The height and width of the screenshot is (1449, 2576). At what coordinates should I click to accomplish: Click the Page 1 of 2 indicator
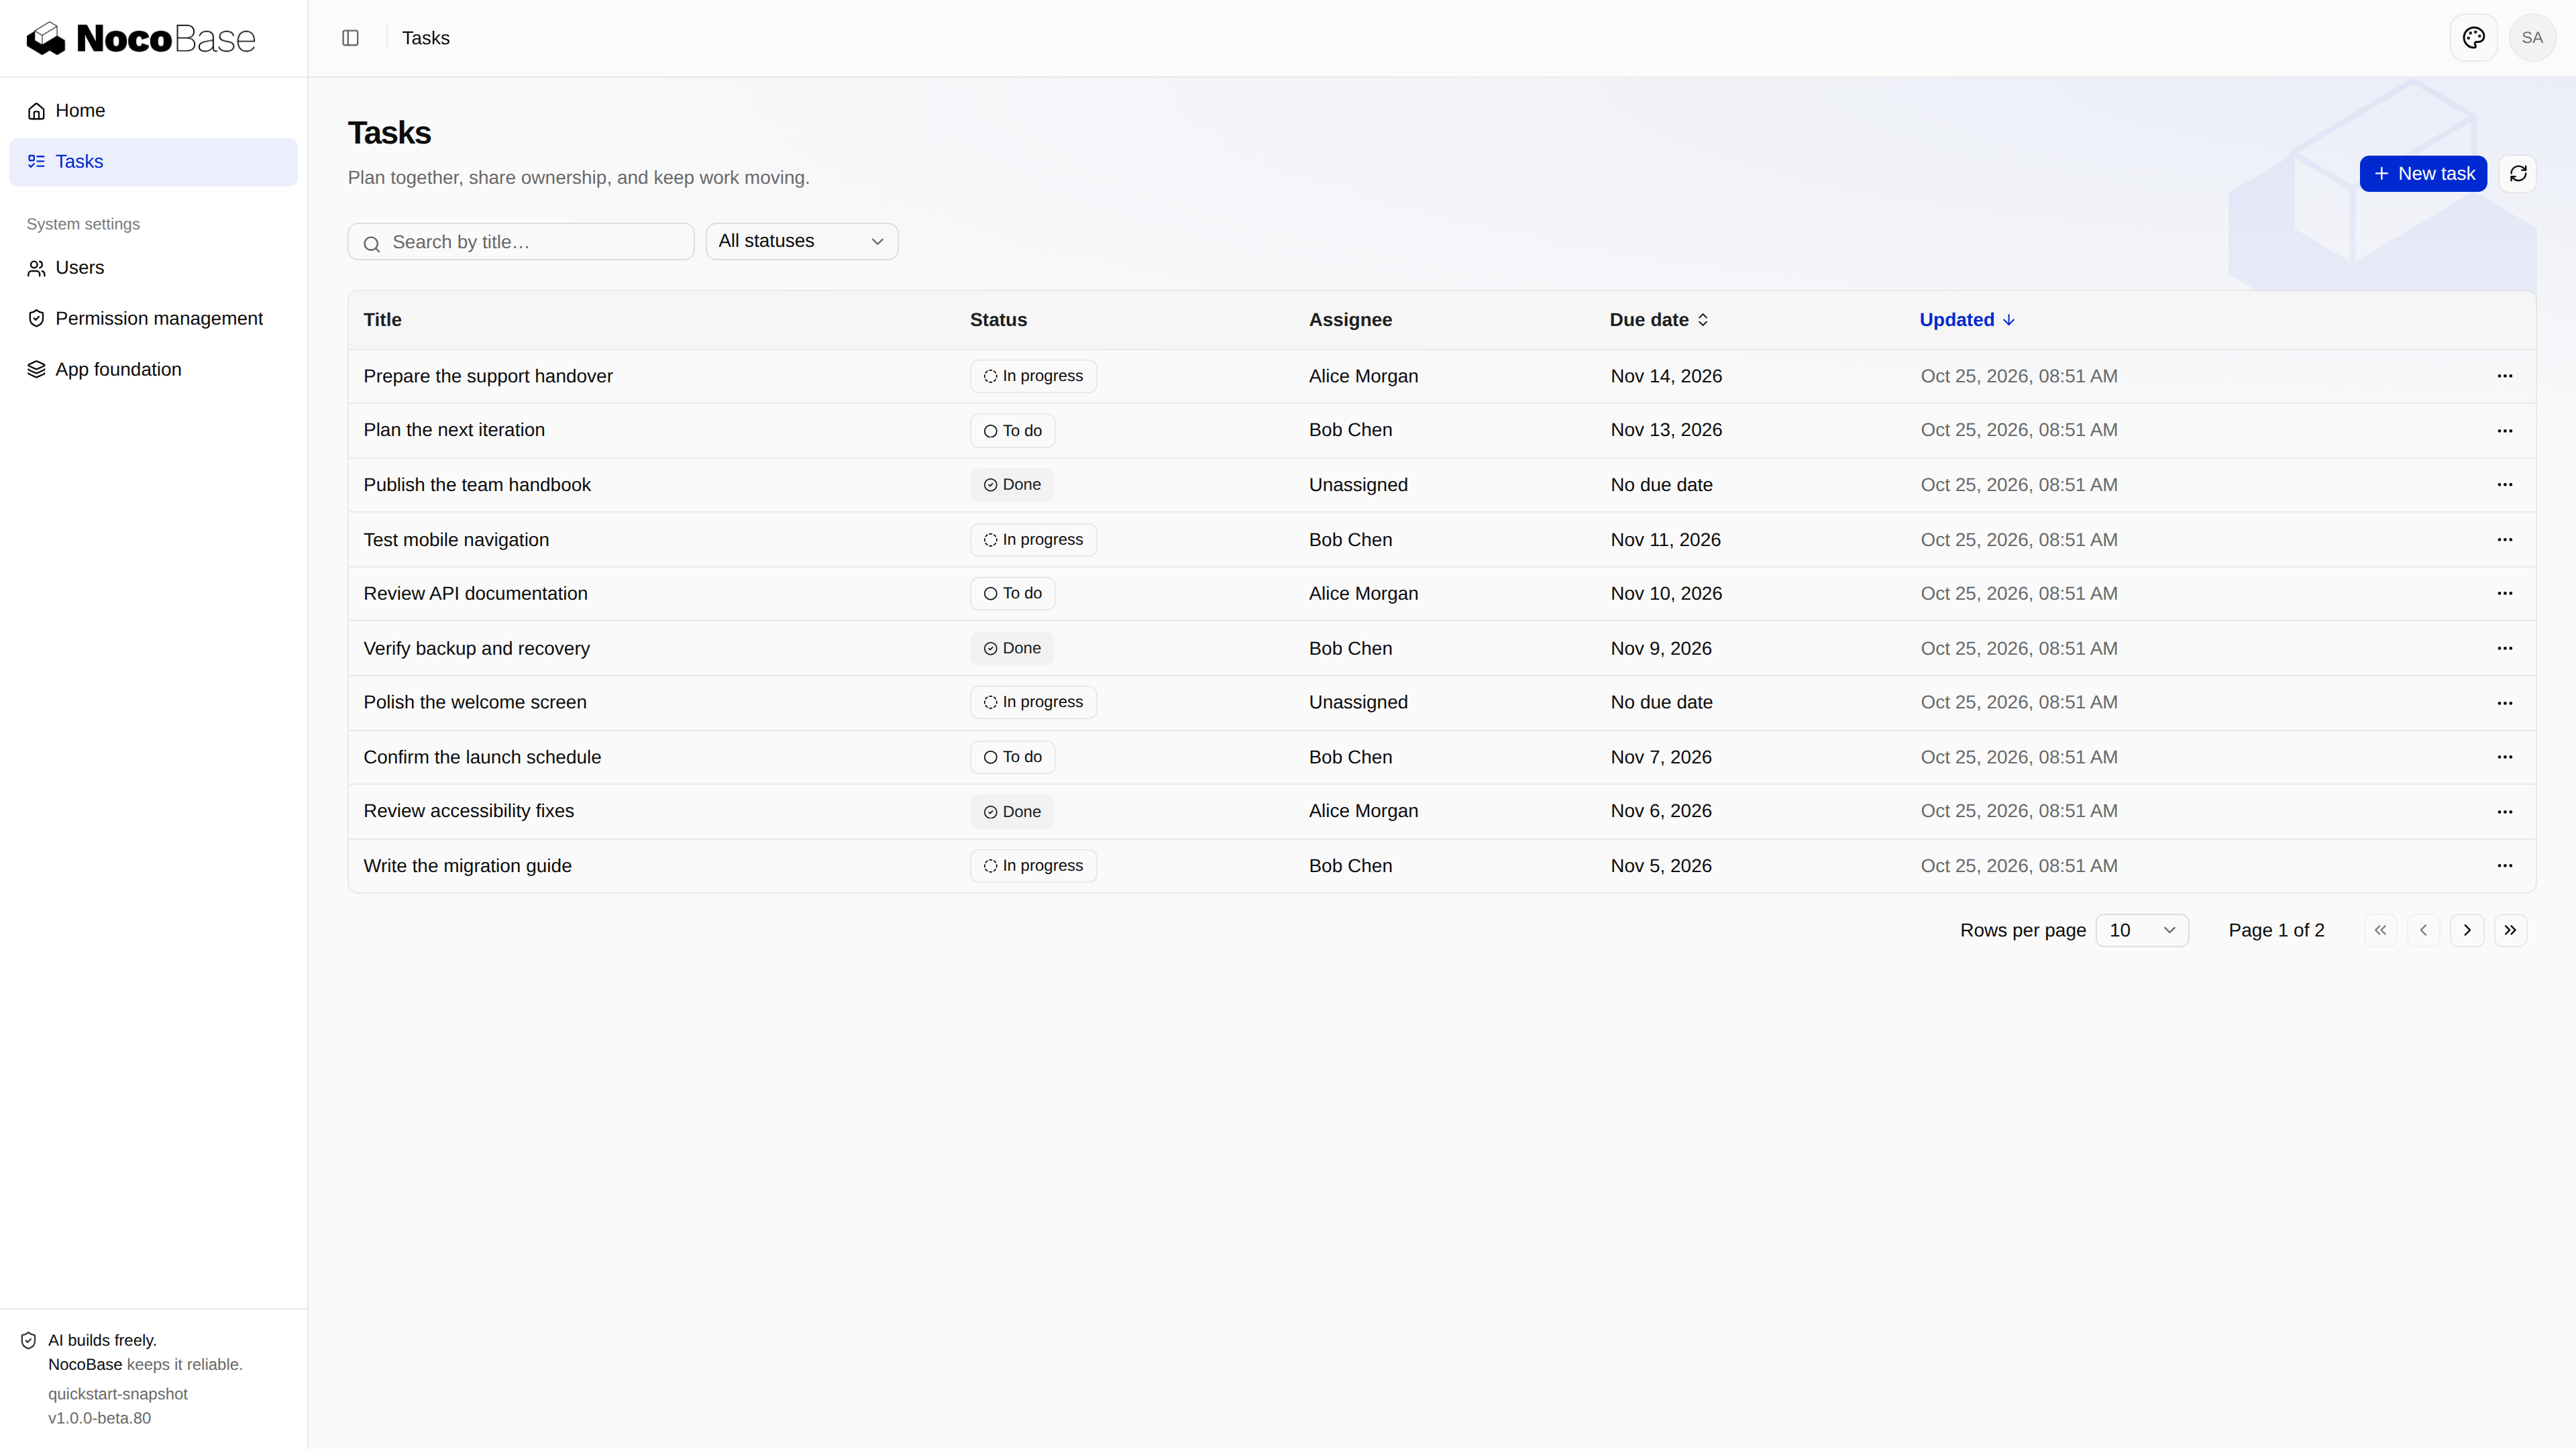[x=2276, y=931]
